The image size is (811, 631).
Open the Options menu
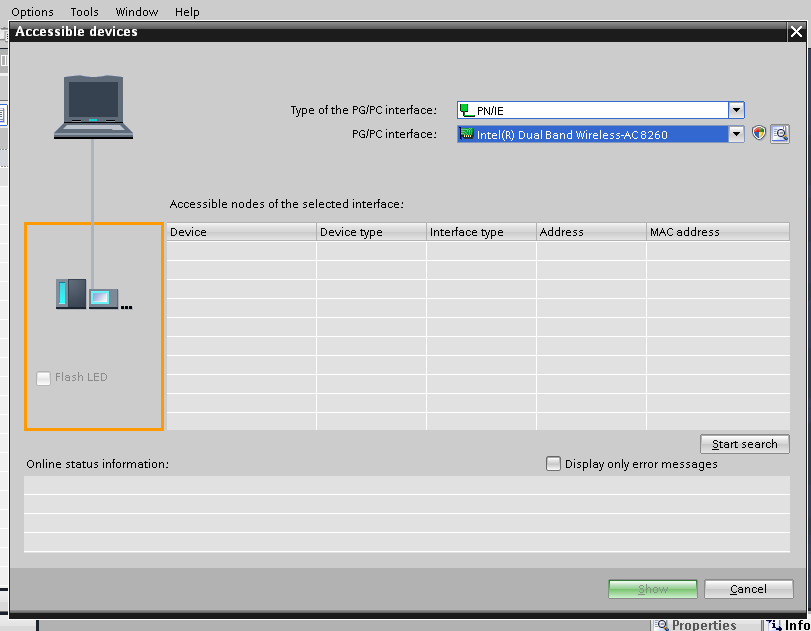32,11
